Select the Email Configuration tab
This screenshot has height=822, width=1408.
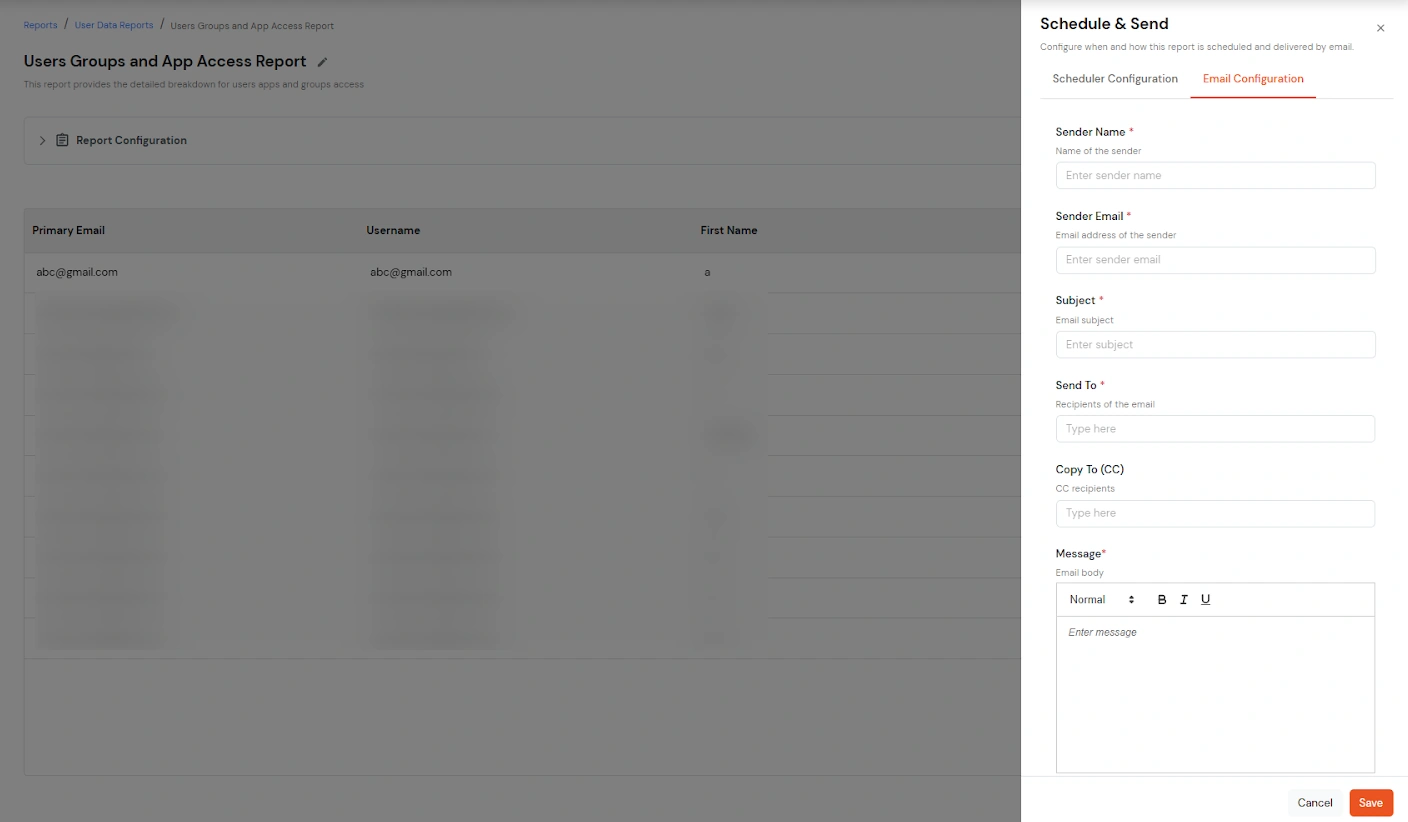(x=1252, y=78)
